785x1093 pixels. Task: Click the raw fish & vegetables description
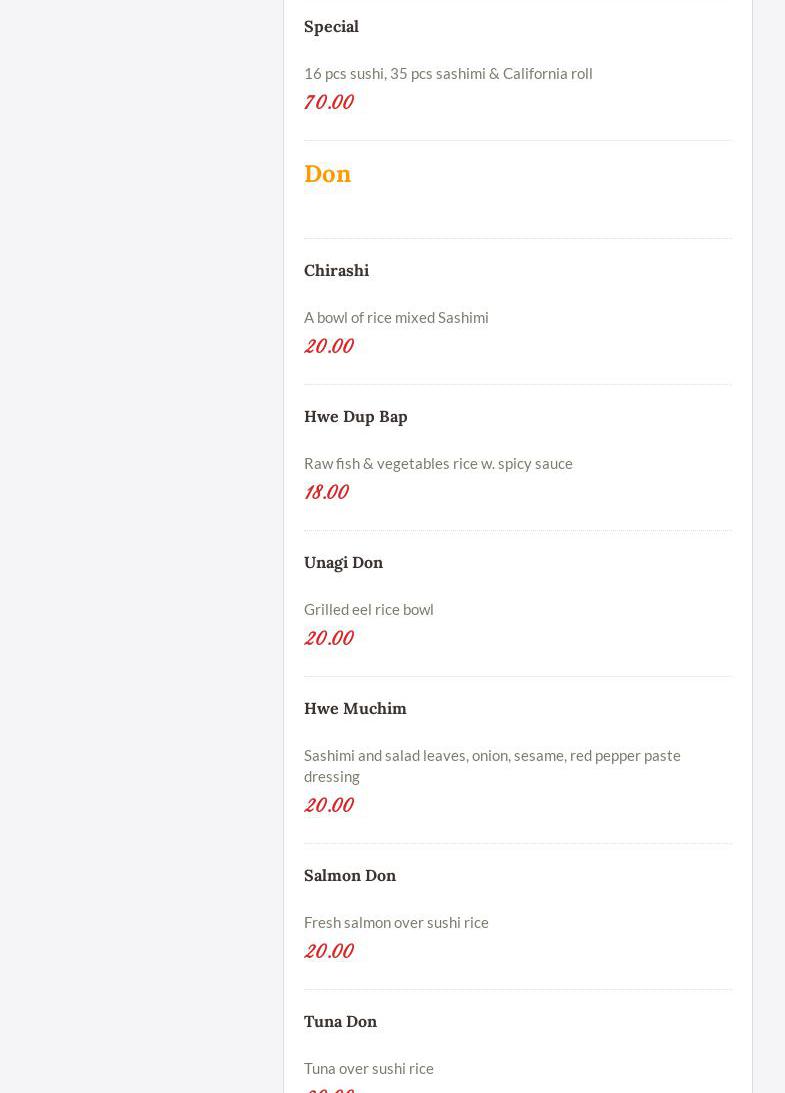tap(438, 463)
